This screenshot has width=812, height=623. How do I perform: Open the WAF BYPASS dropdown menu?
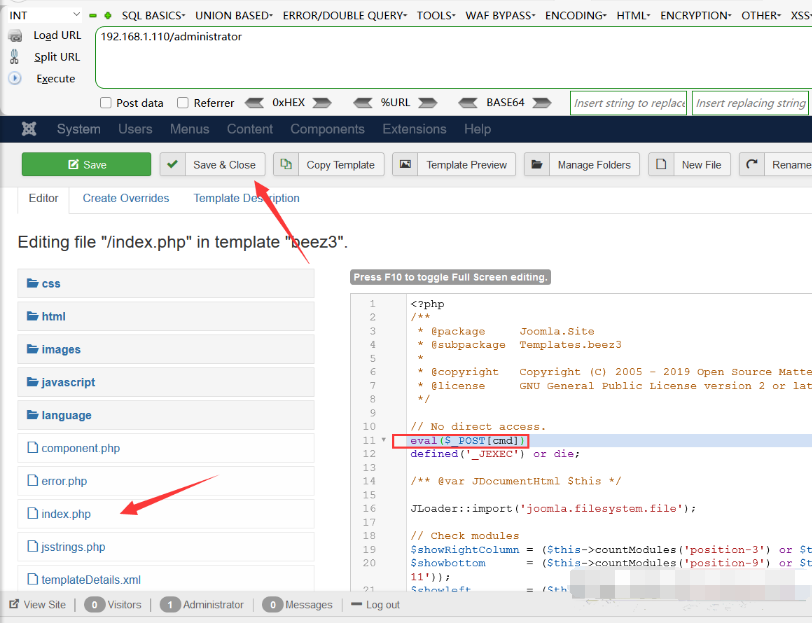[x=500, y=16]
